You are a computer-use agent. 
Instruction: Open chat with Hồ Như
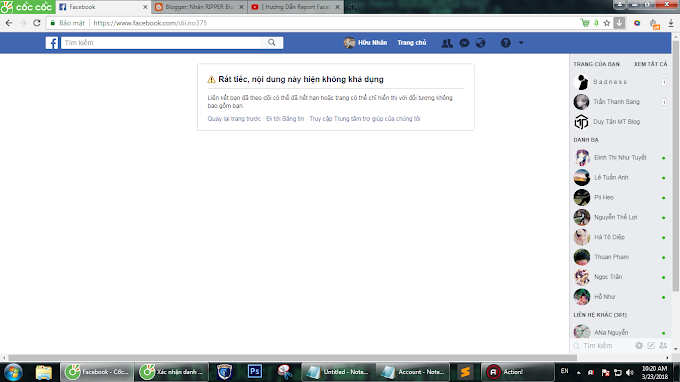tap(620, 297)
